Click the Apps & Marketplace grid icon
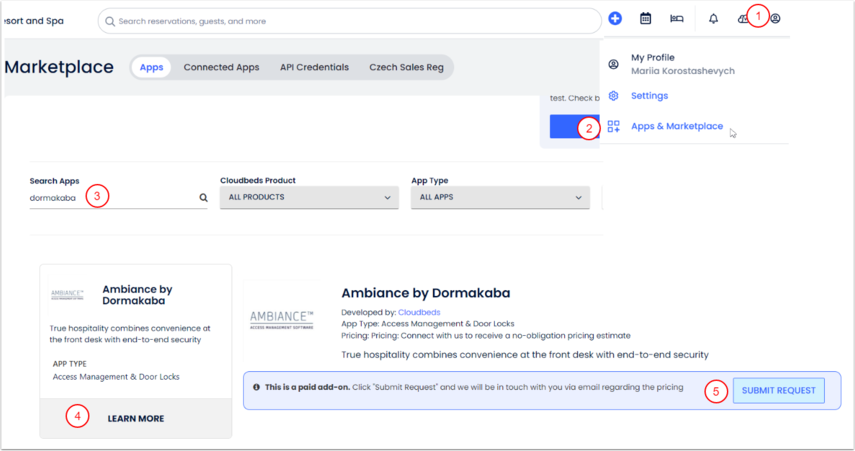855x451 pixels. (x=614, y=126)
